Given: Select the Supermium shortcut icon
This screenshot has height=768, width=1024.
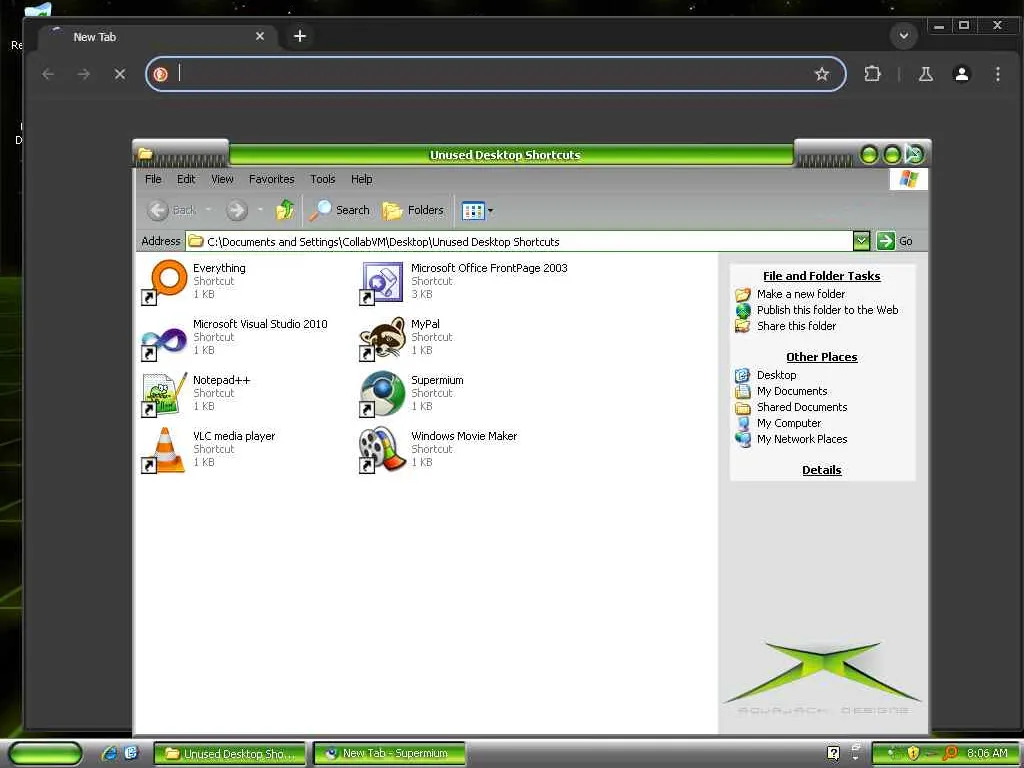Looking at the screenshot, I should pyautogui.click(x=382, y=394).
